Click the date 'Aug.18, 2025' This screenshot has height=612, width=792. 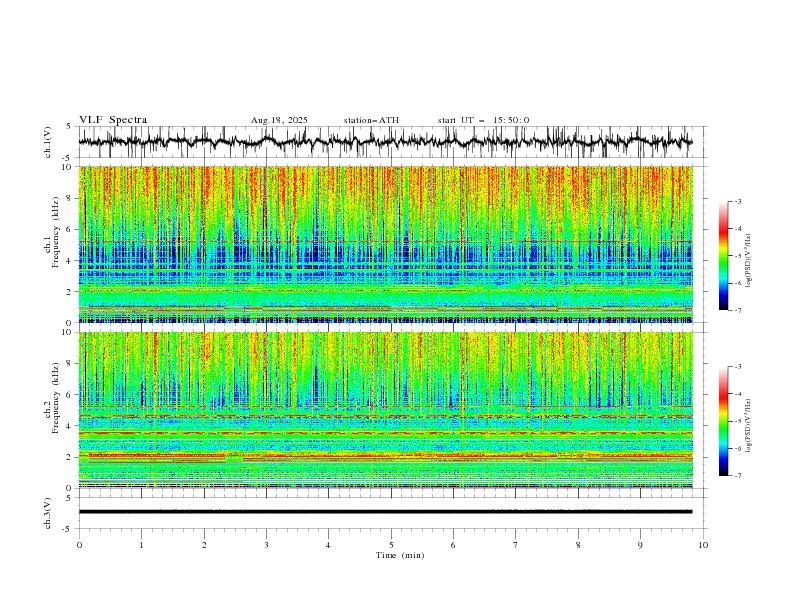click(279, 120)
